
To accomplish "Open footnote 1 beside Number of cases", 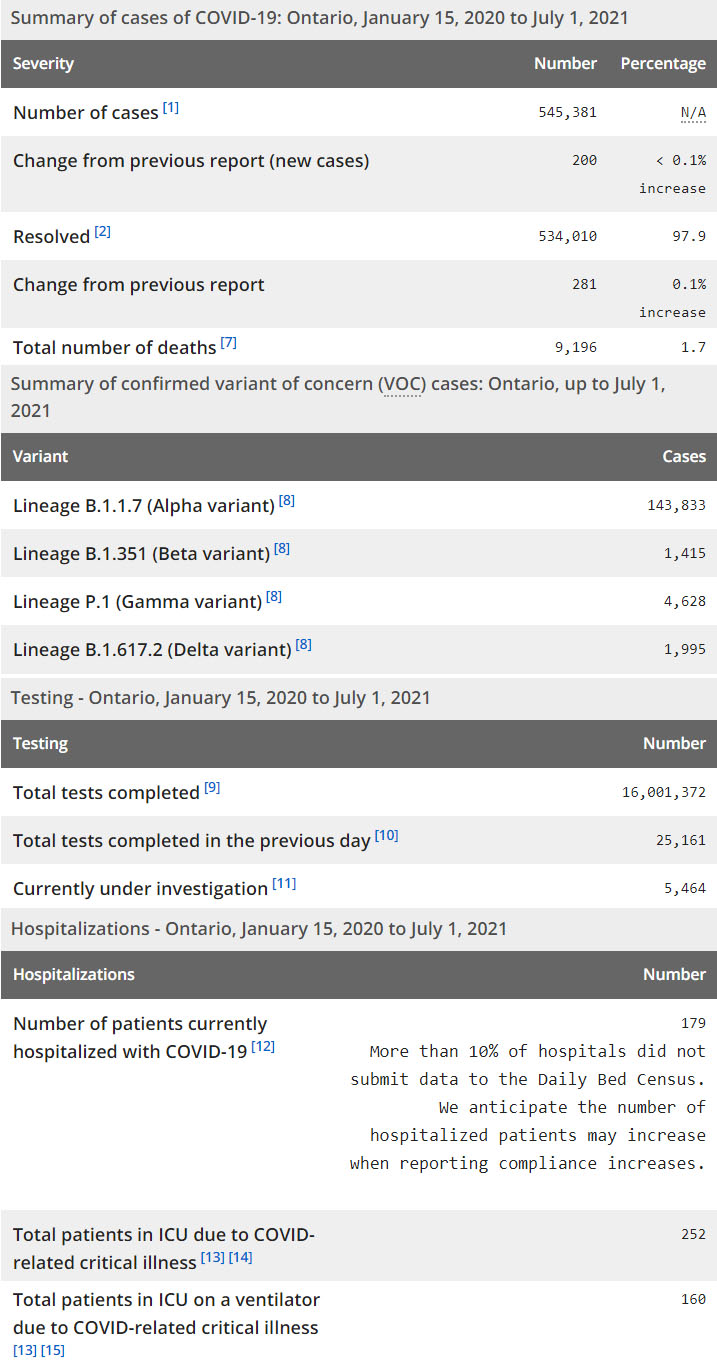I will (171, 108).
